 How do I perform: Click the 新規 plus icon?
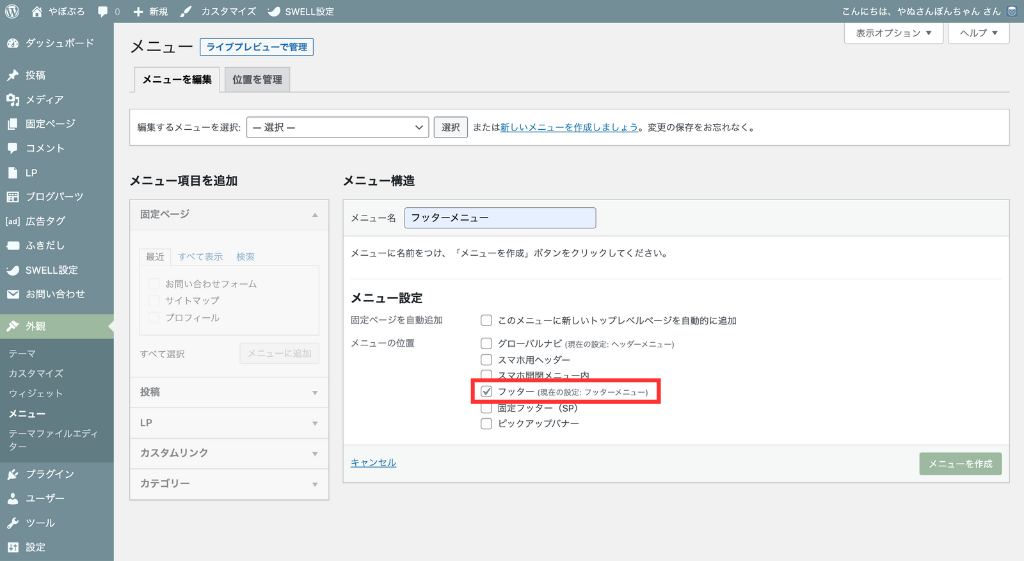(138, 11)
